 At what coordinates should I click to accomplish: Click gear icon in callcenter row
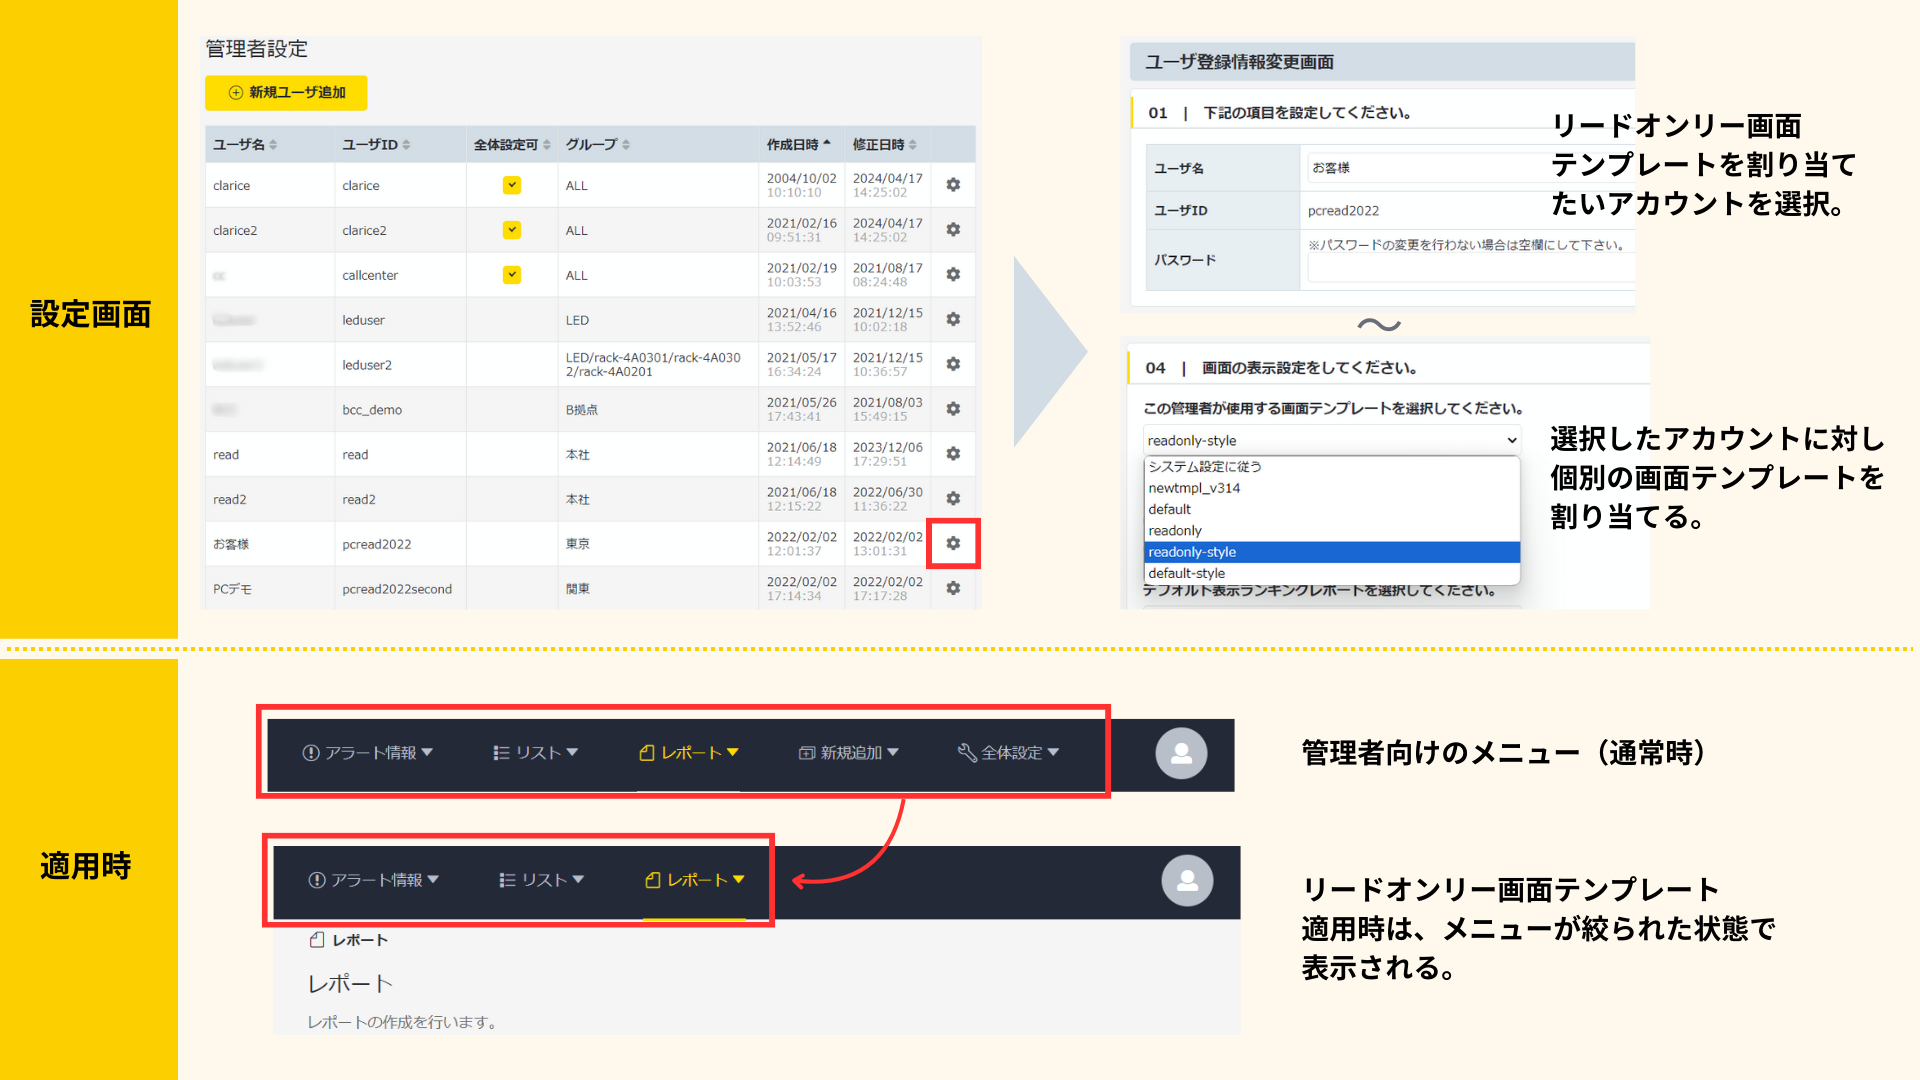(953, 274)
